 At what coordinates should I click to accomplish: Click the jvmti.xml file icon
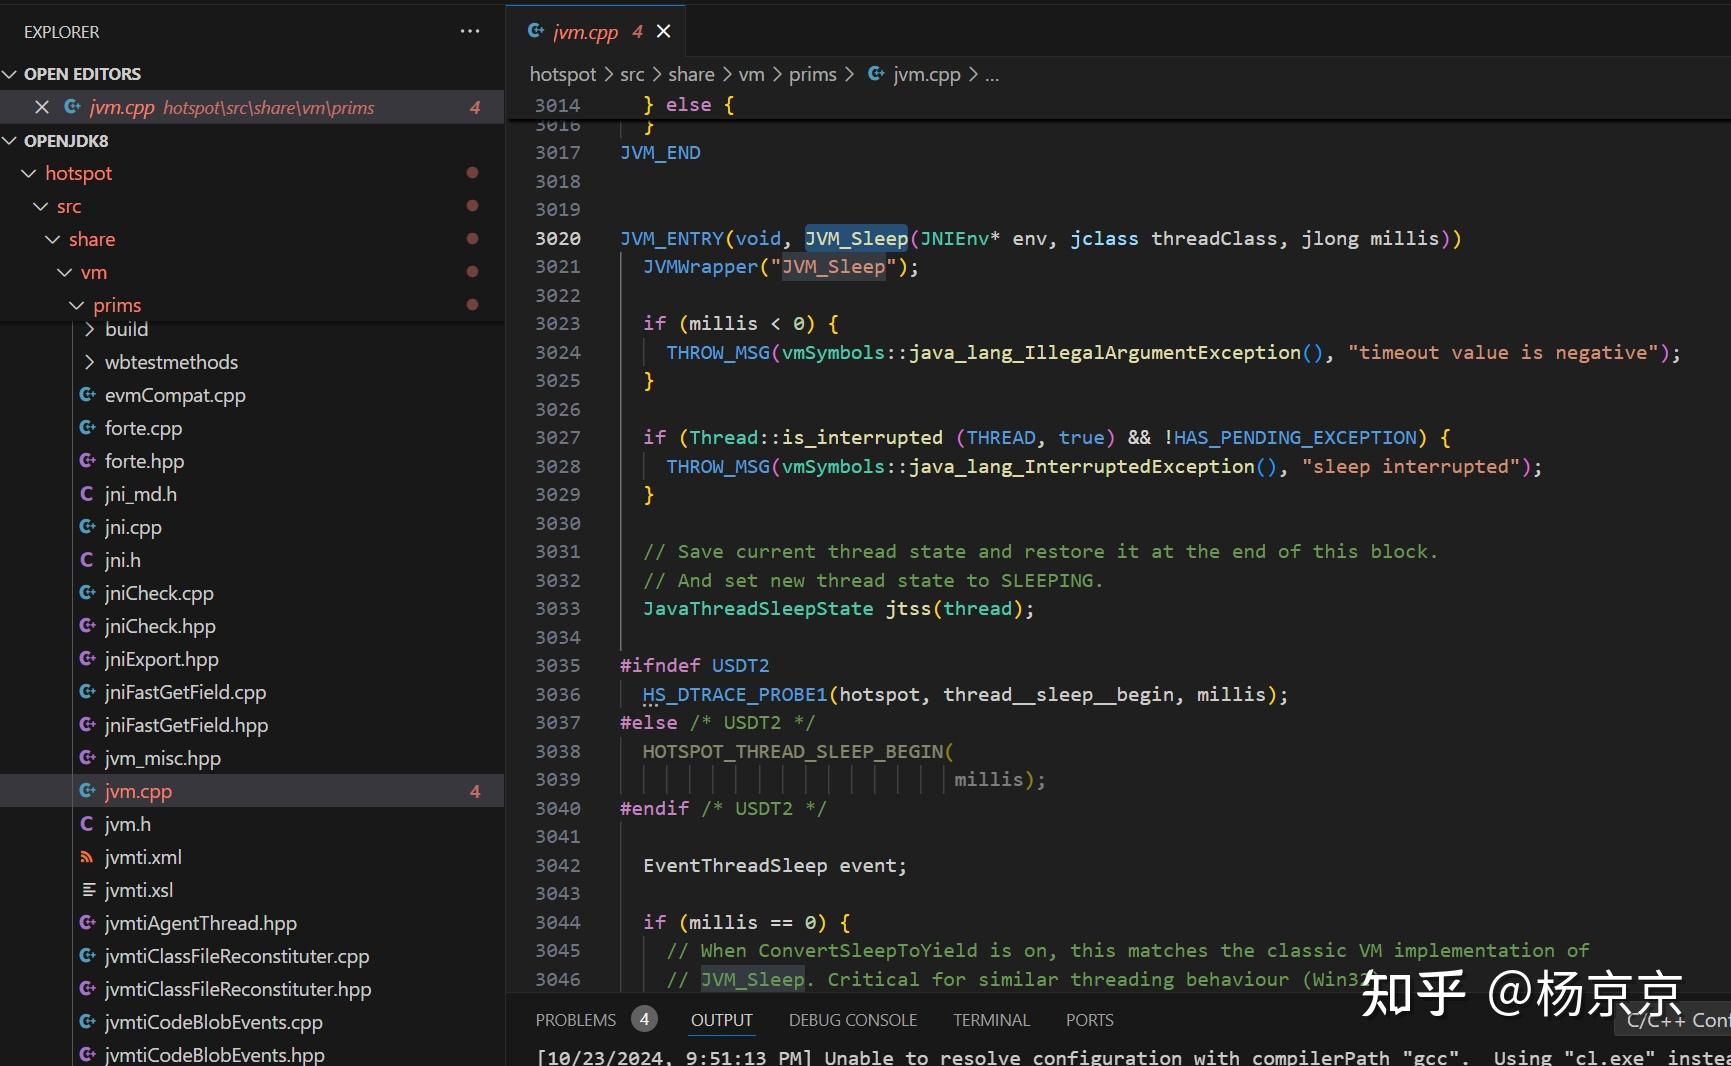pyautogui.click(x=88, y=857)
